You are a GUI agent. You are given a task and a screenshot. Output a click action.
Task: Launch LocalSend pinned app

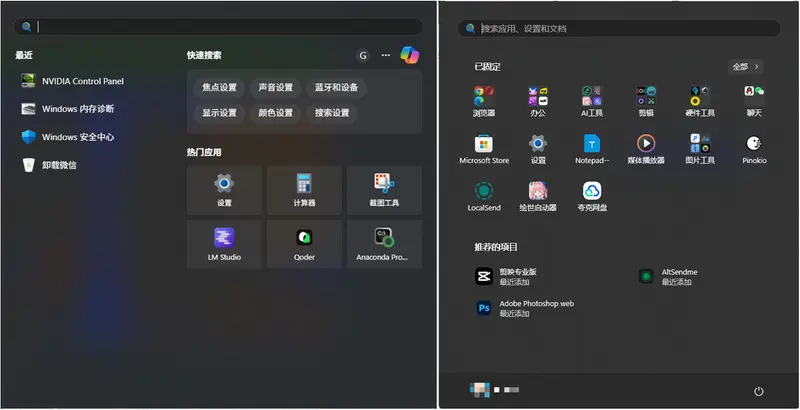pyautogui.click(x=484, y=196)
